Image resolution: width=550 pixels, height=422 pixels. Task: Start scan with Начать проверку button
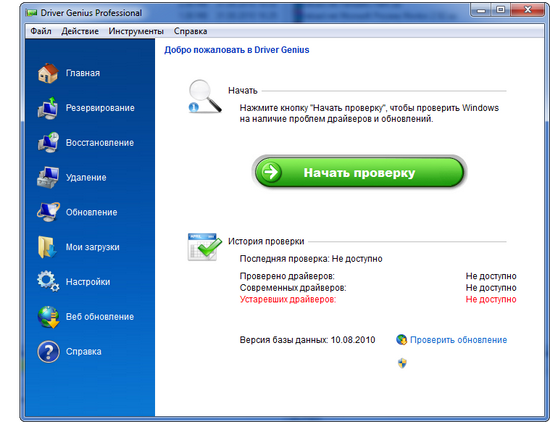point(359,173)
